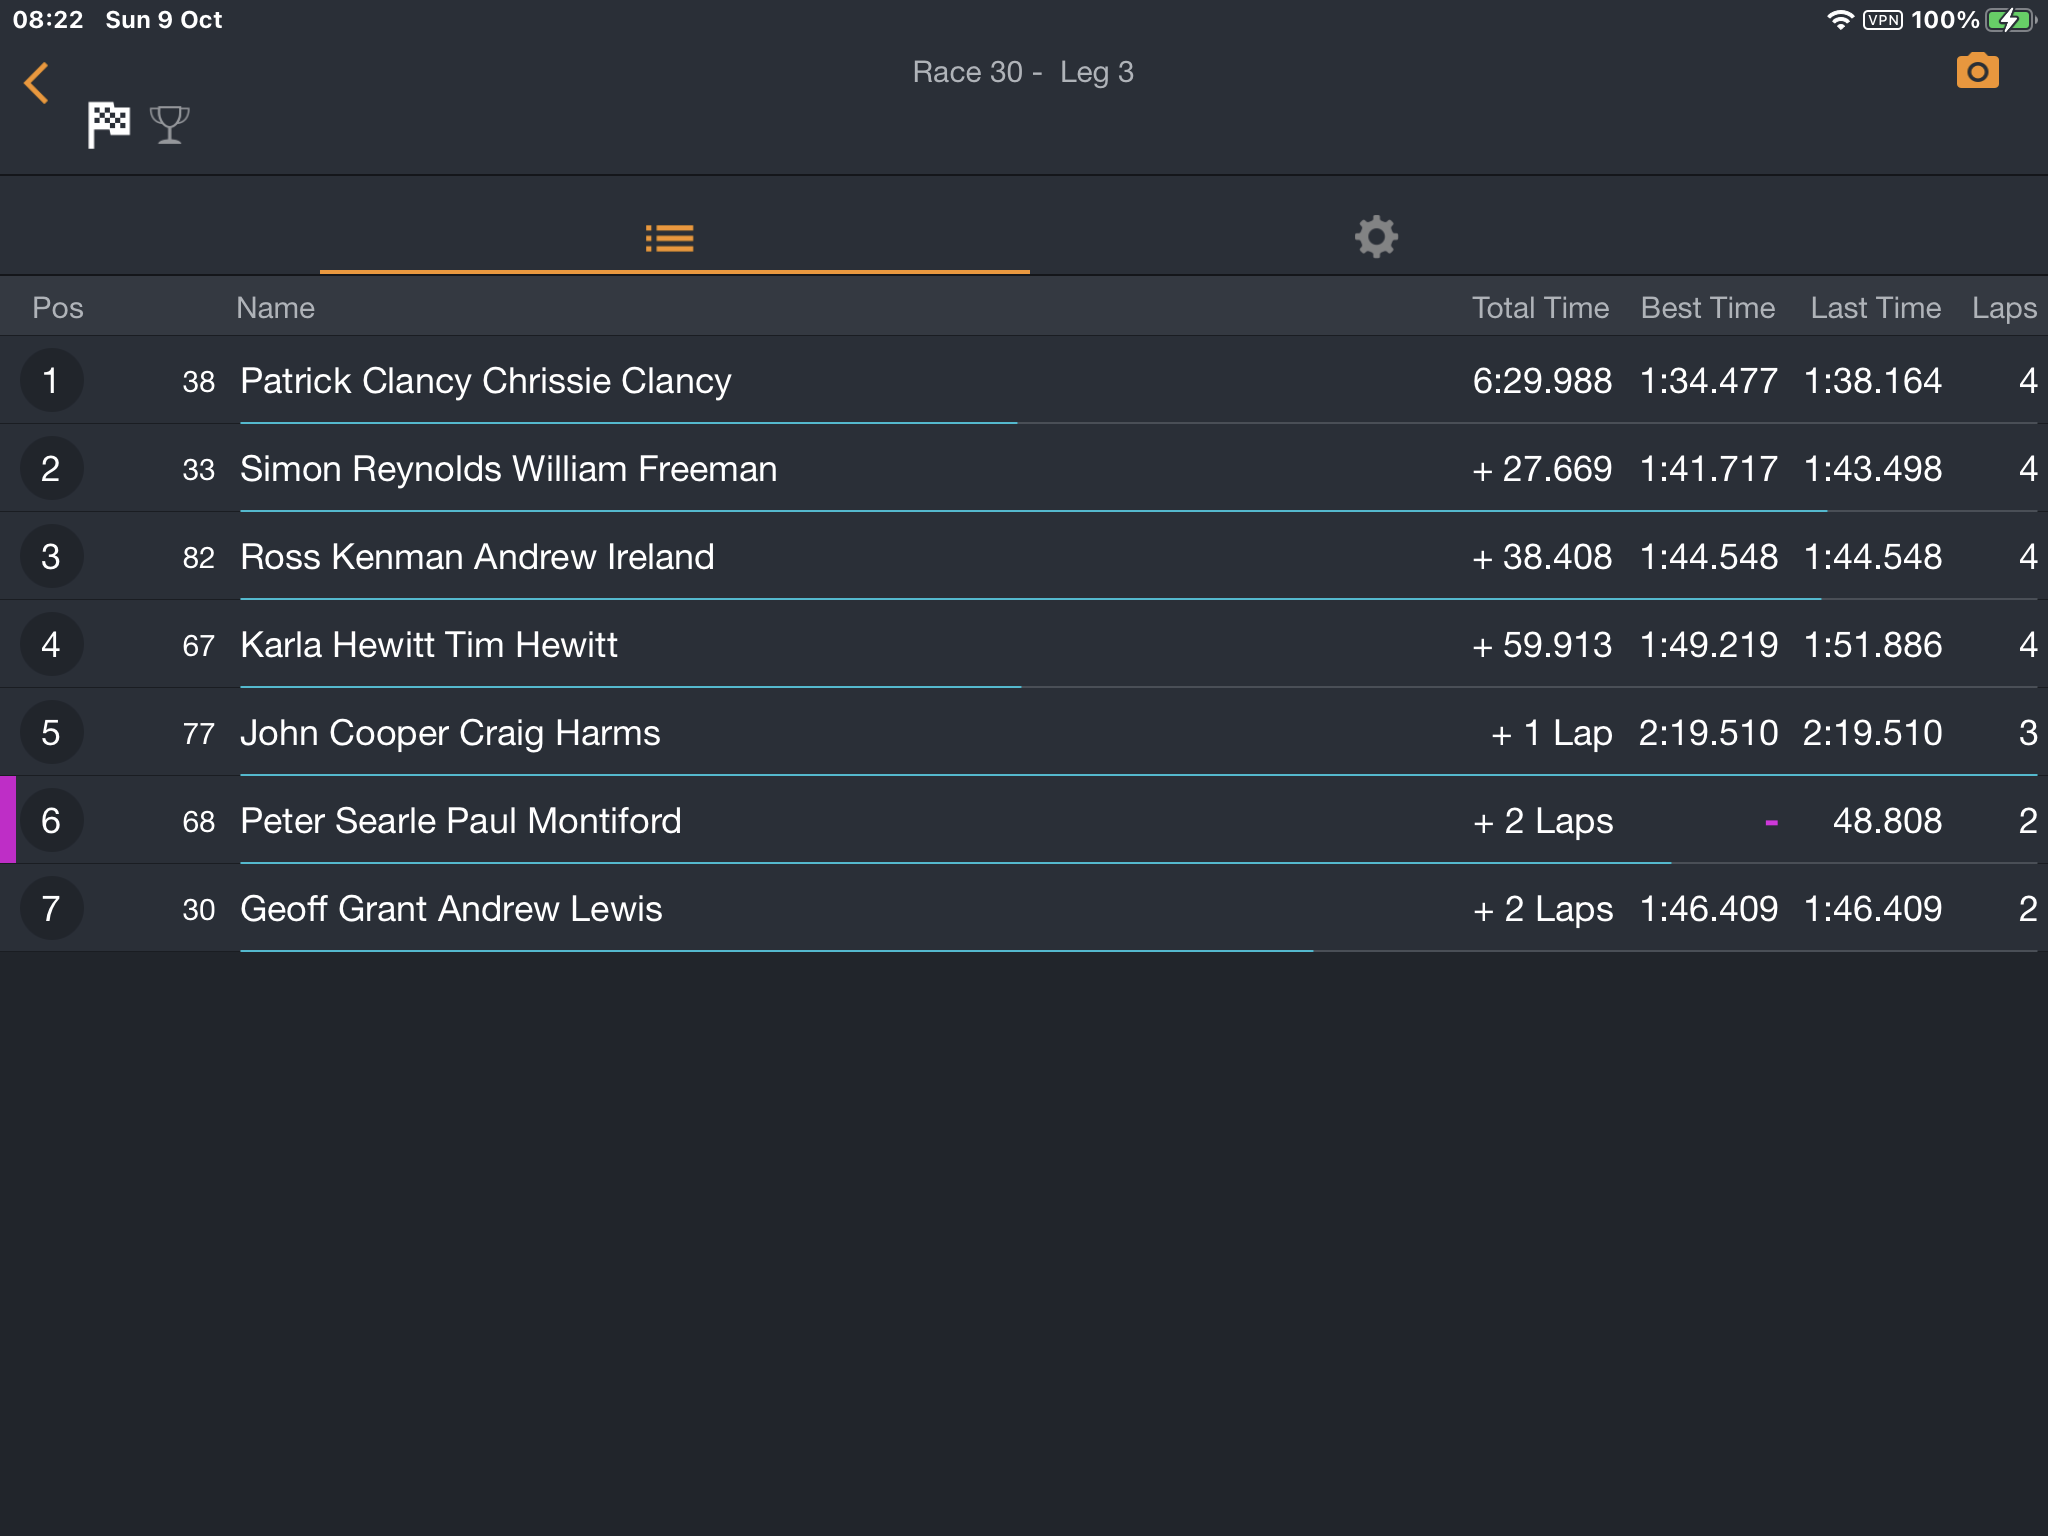Click the Laps column header
The height and width of the screenshot is (1536, 2048).
click(x=2004, y=308)
